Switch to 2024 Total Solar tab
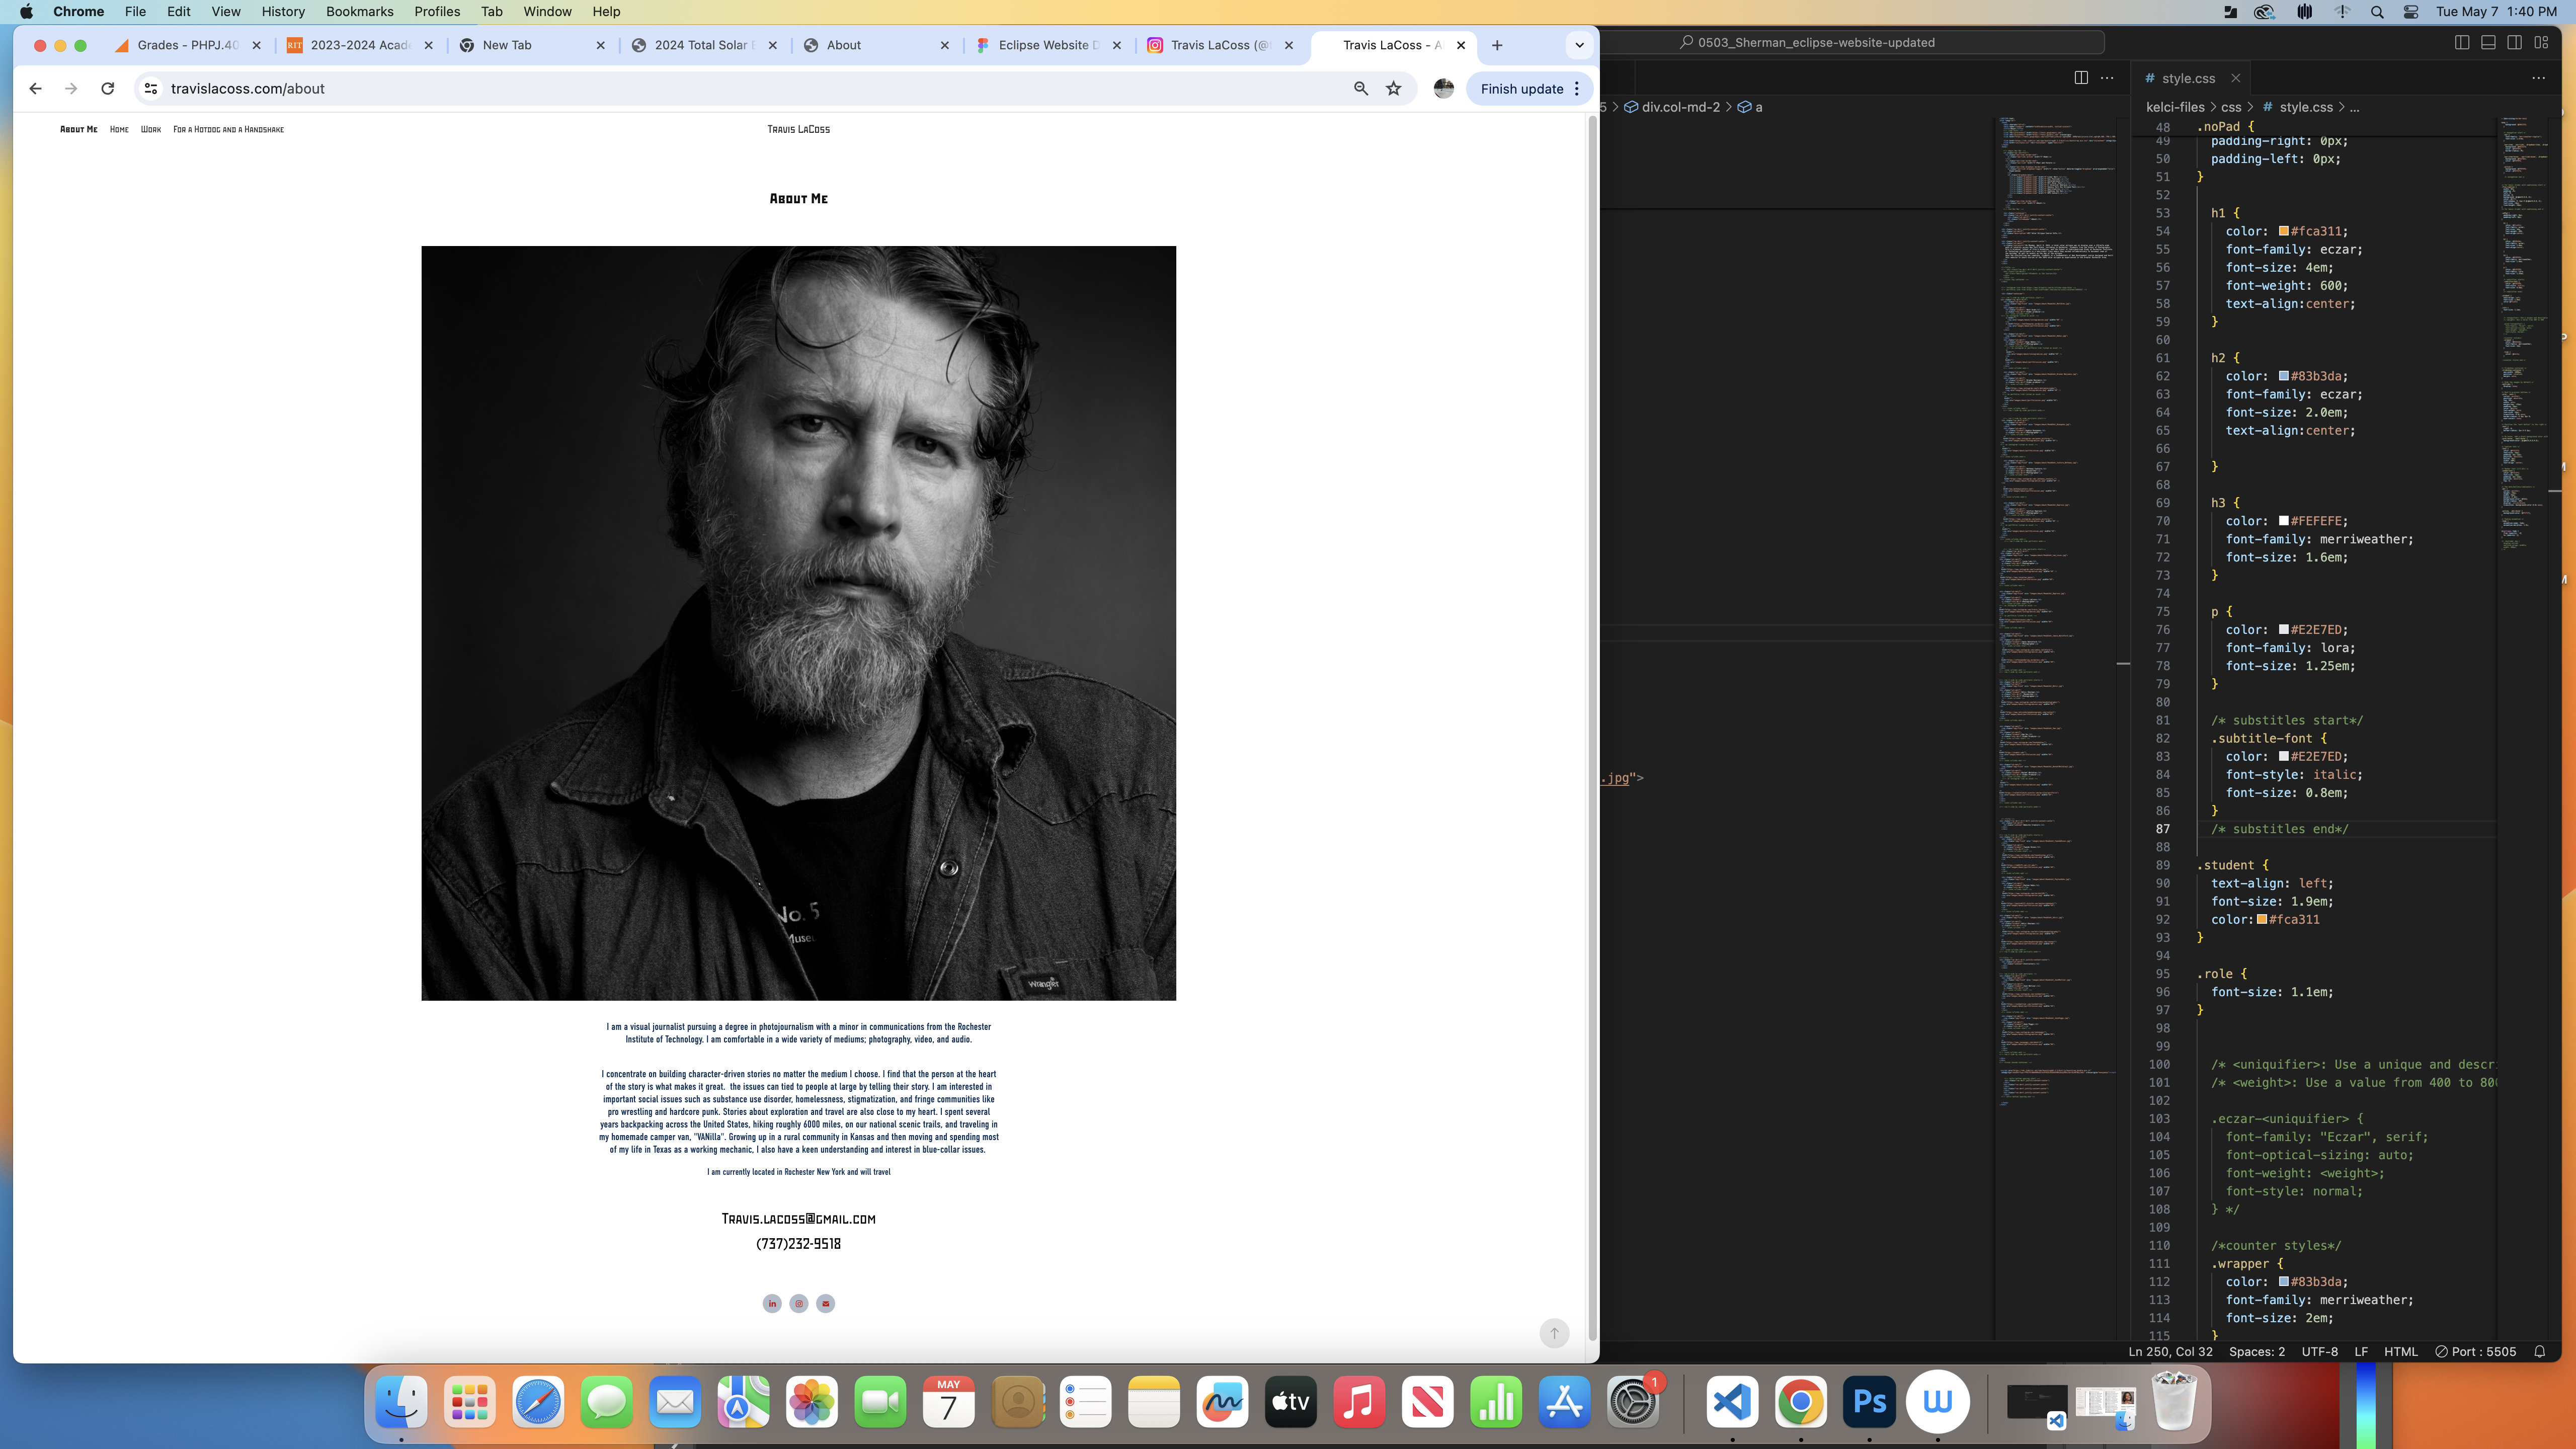The height and width of the screenshot is (1449, 2576). (704, 45)
